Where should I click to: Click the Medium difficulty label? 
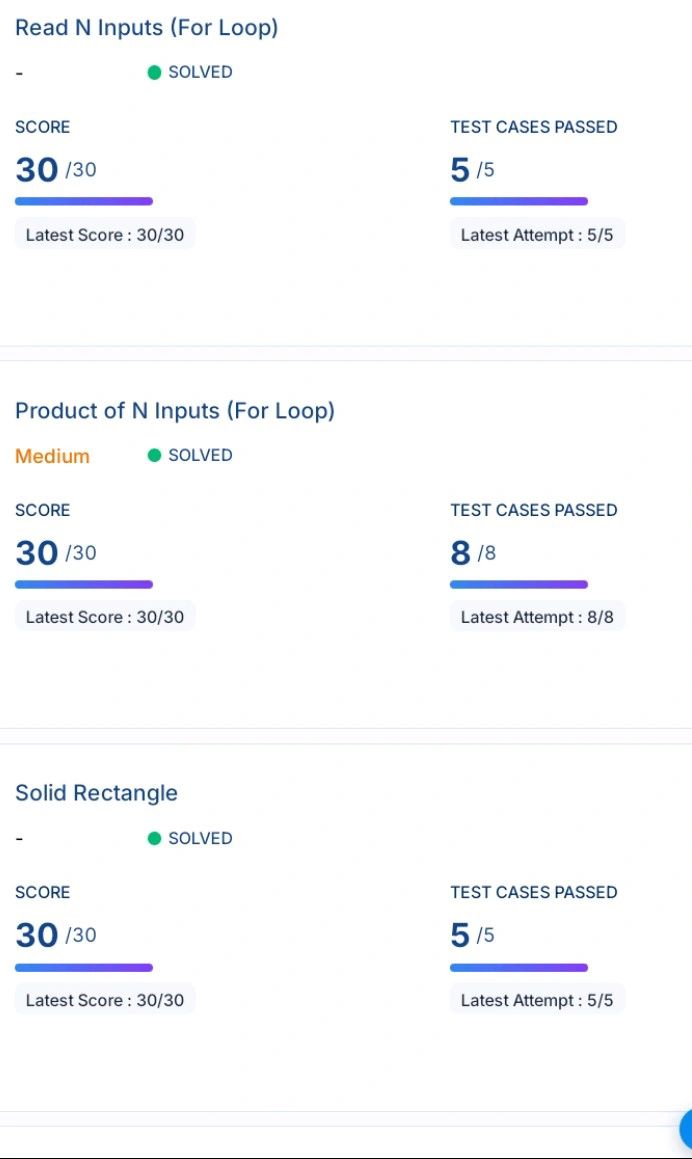coord(52,456)
